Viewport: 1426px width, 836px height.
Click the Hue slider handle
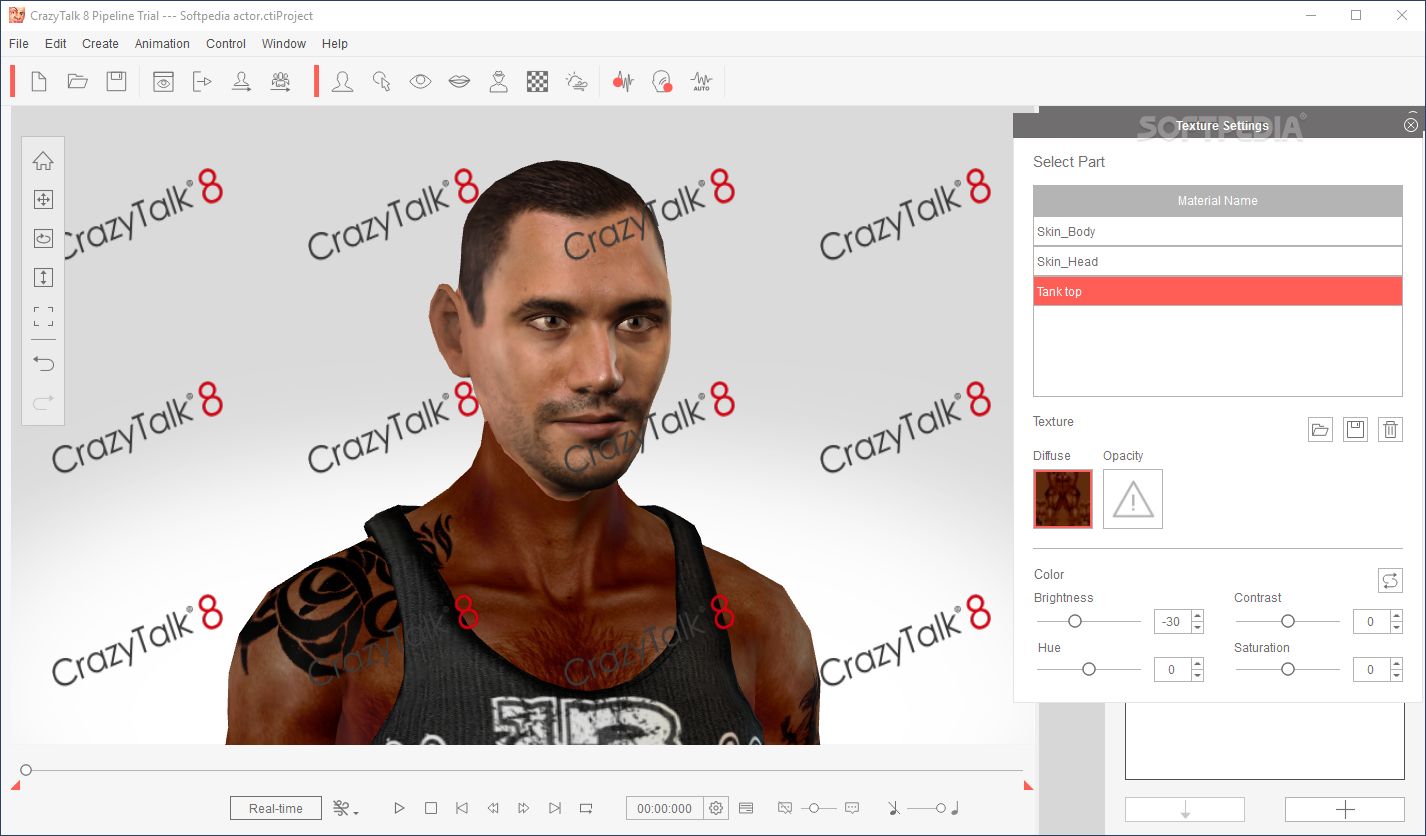(1089, 669)
